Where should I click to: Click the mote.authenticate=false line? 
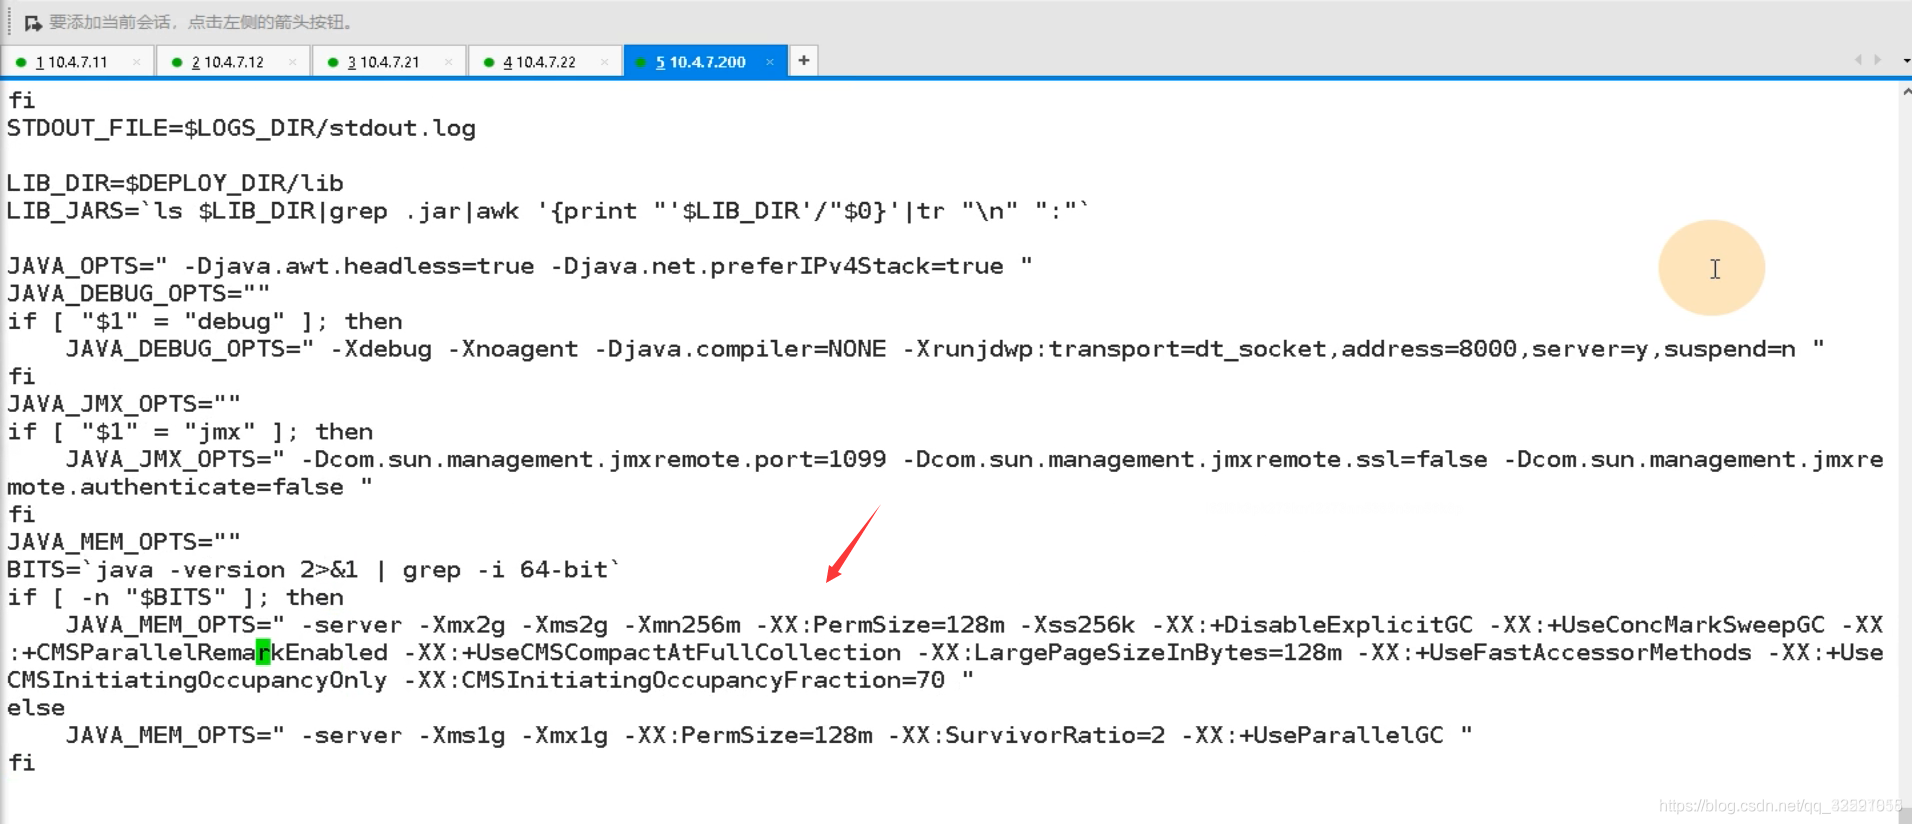pyautogui.click(x=190, y=487)
